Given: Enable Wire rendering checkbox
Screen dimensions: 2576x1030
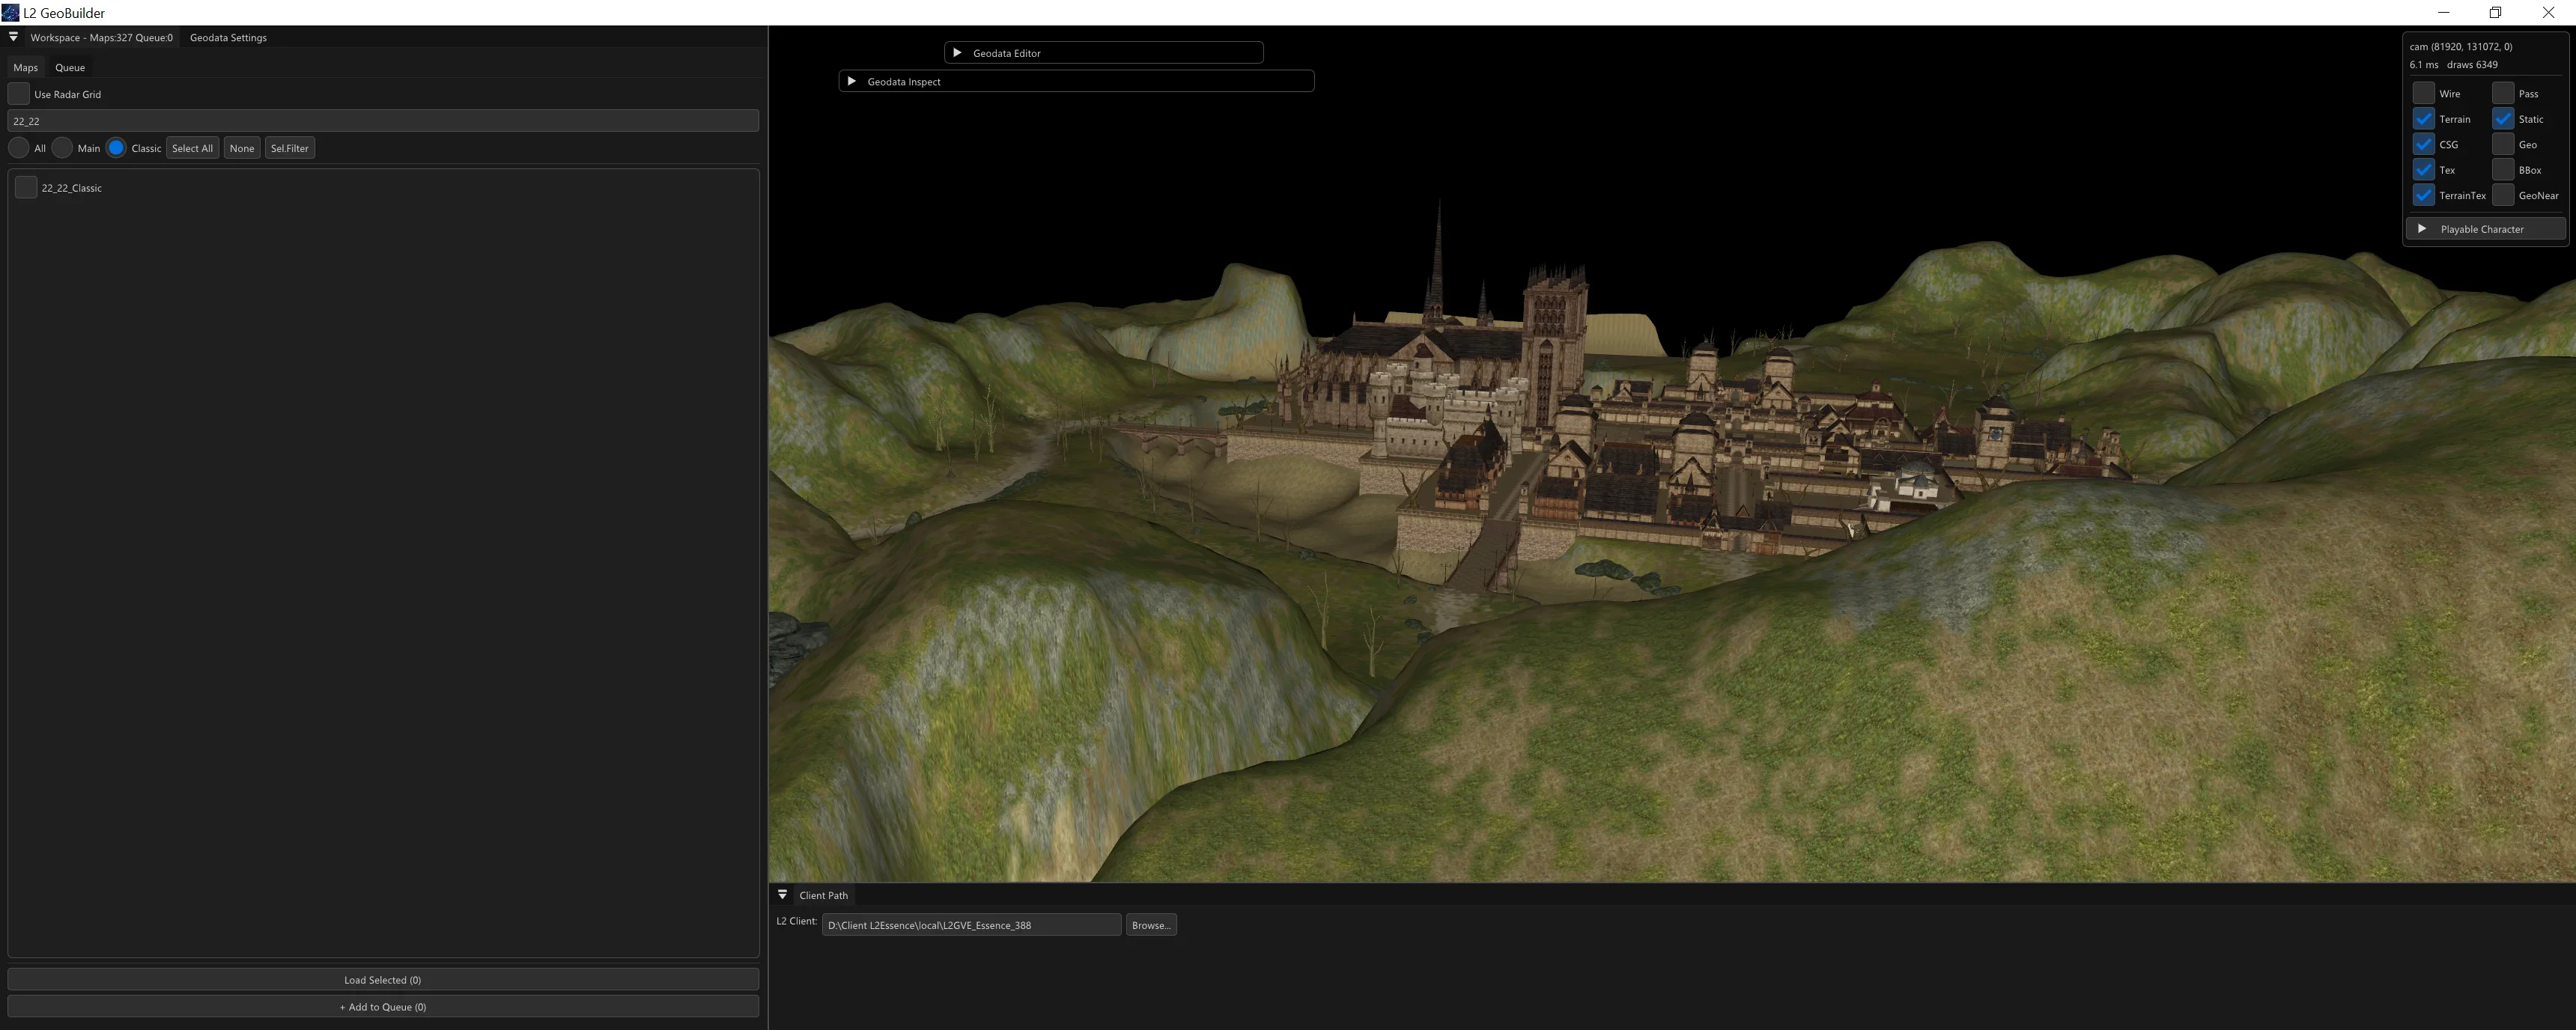Looking at the screenshot, I should 2423,93.
